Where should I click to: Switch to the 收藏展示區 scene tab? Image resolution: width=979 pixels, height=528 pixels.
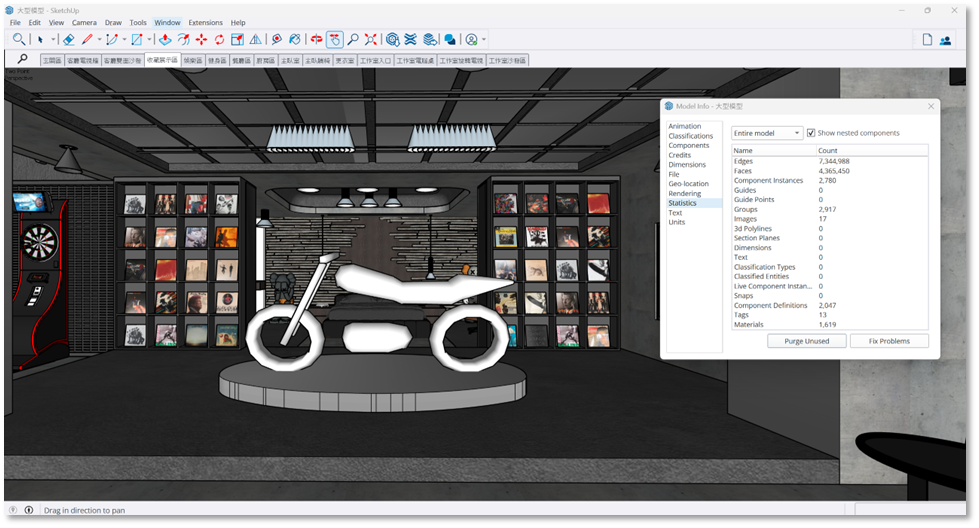pyautogui.click(x=162, y=60)
